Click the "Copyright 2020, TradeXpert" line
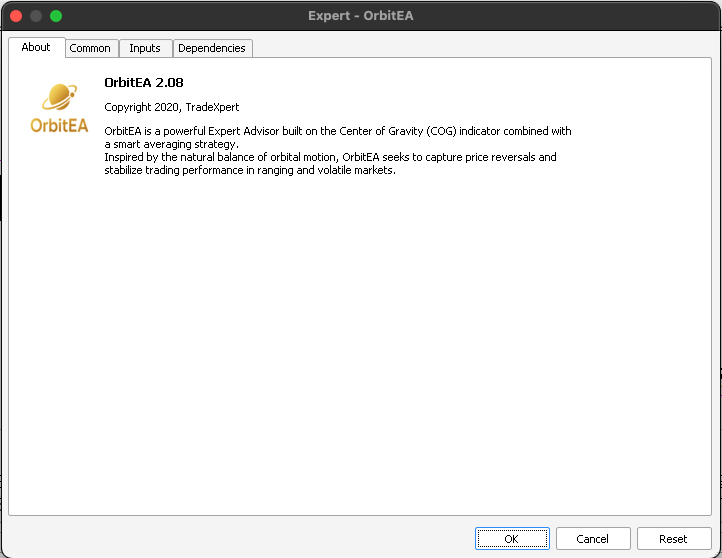722x558 pixels. pyautogui.click(x=172, y=107)
